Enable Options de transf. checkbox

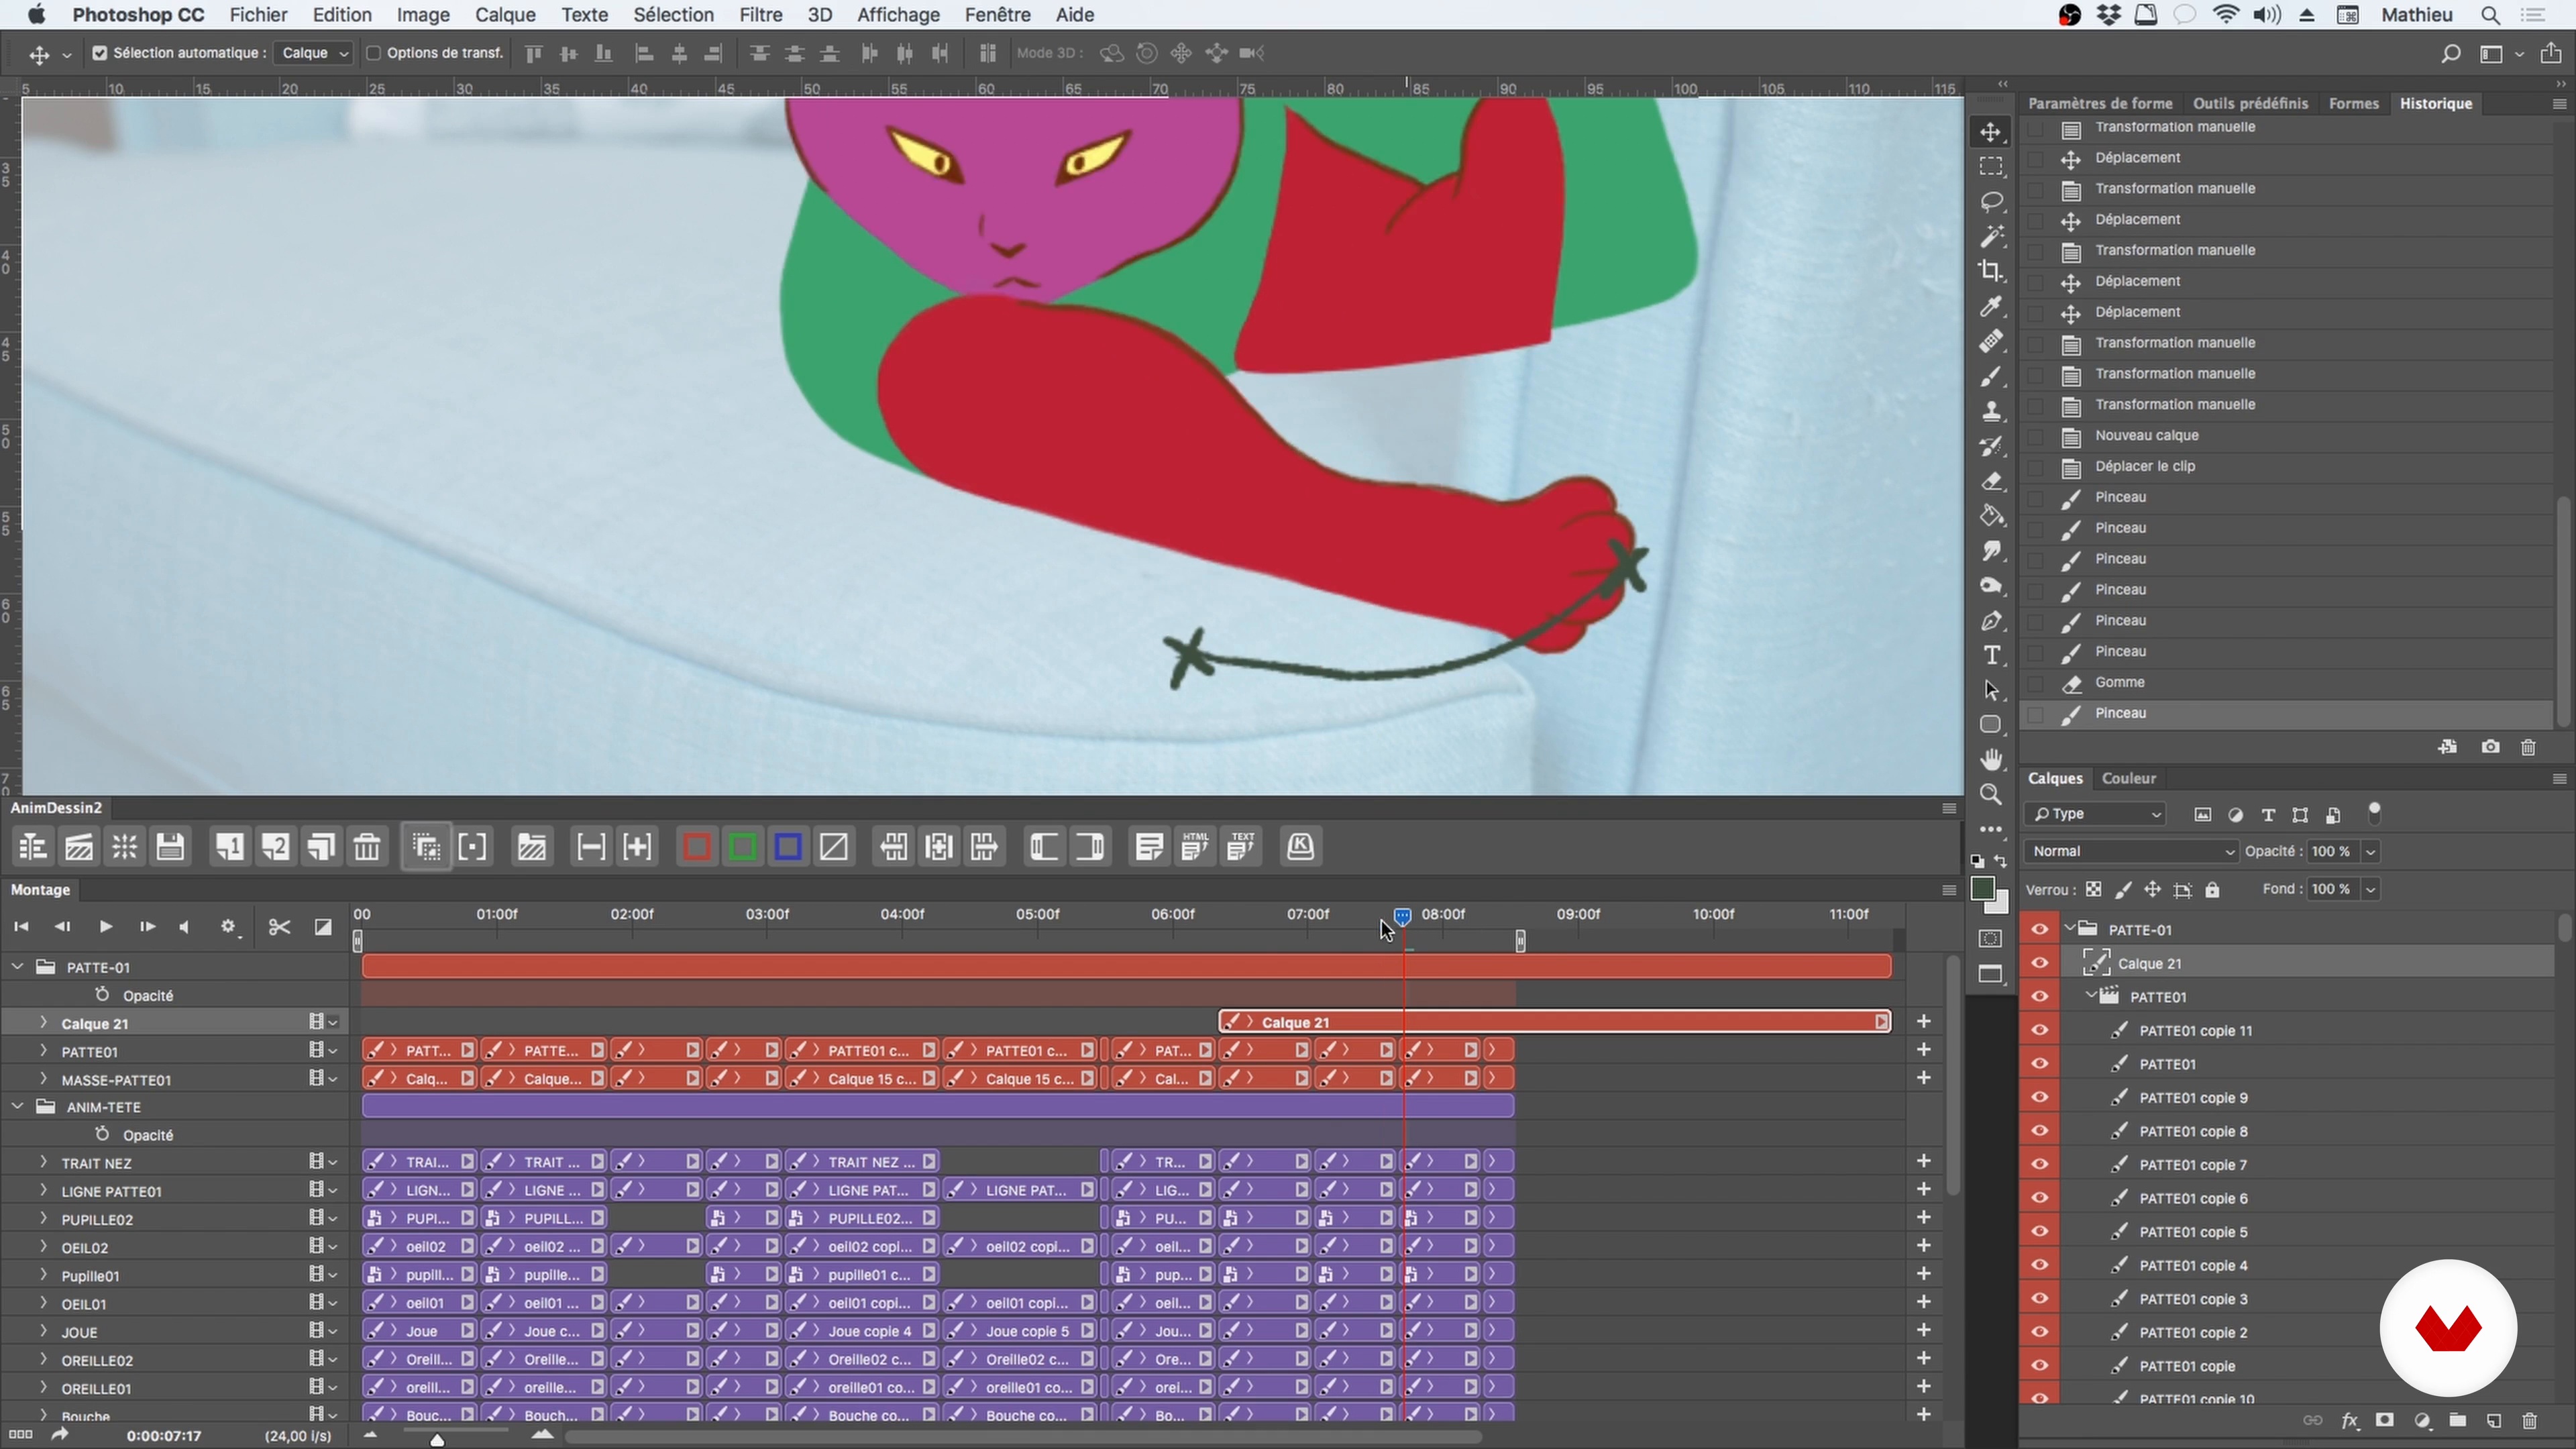(373, 53)
